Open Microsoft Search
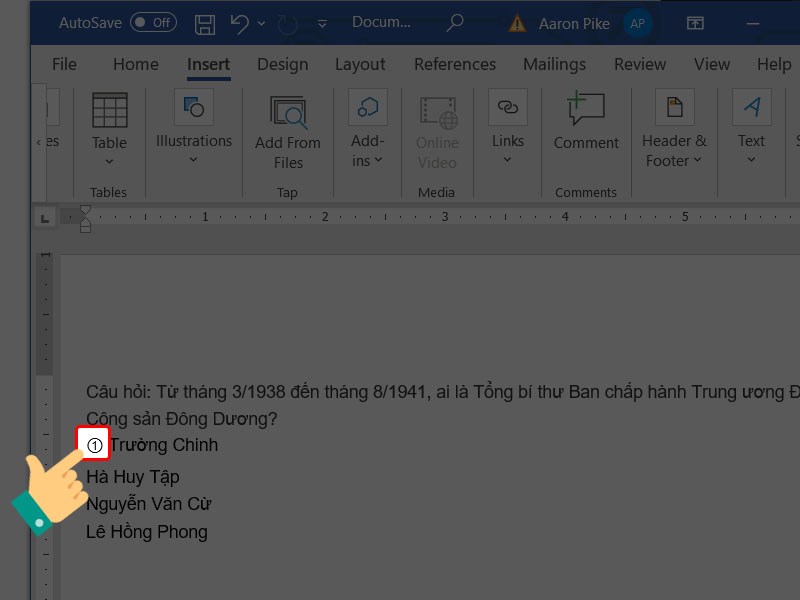Screen dimensions: 800x600 (455, 21)
